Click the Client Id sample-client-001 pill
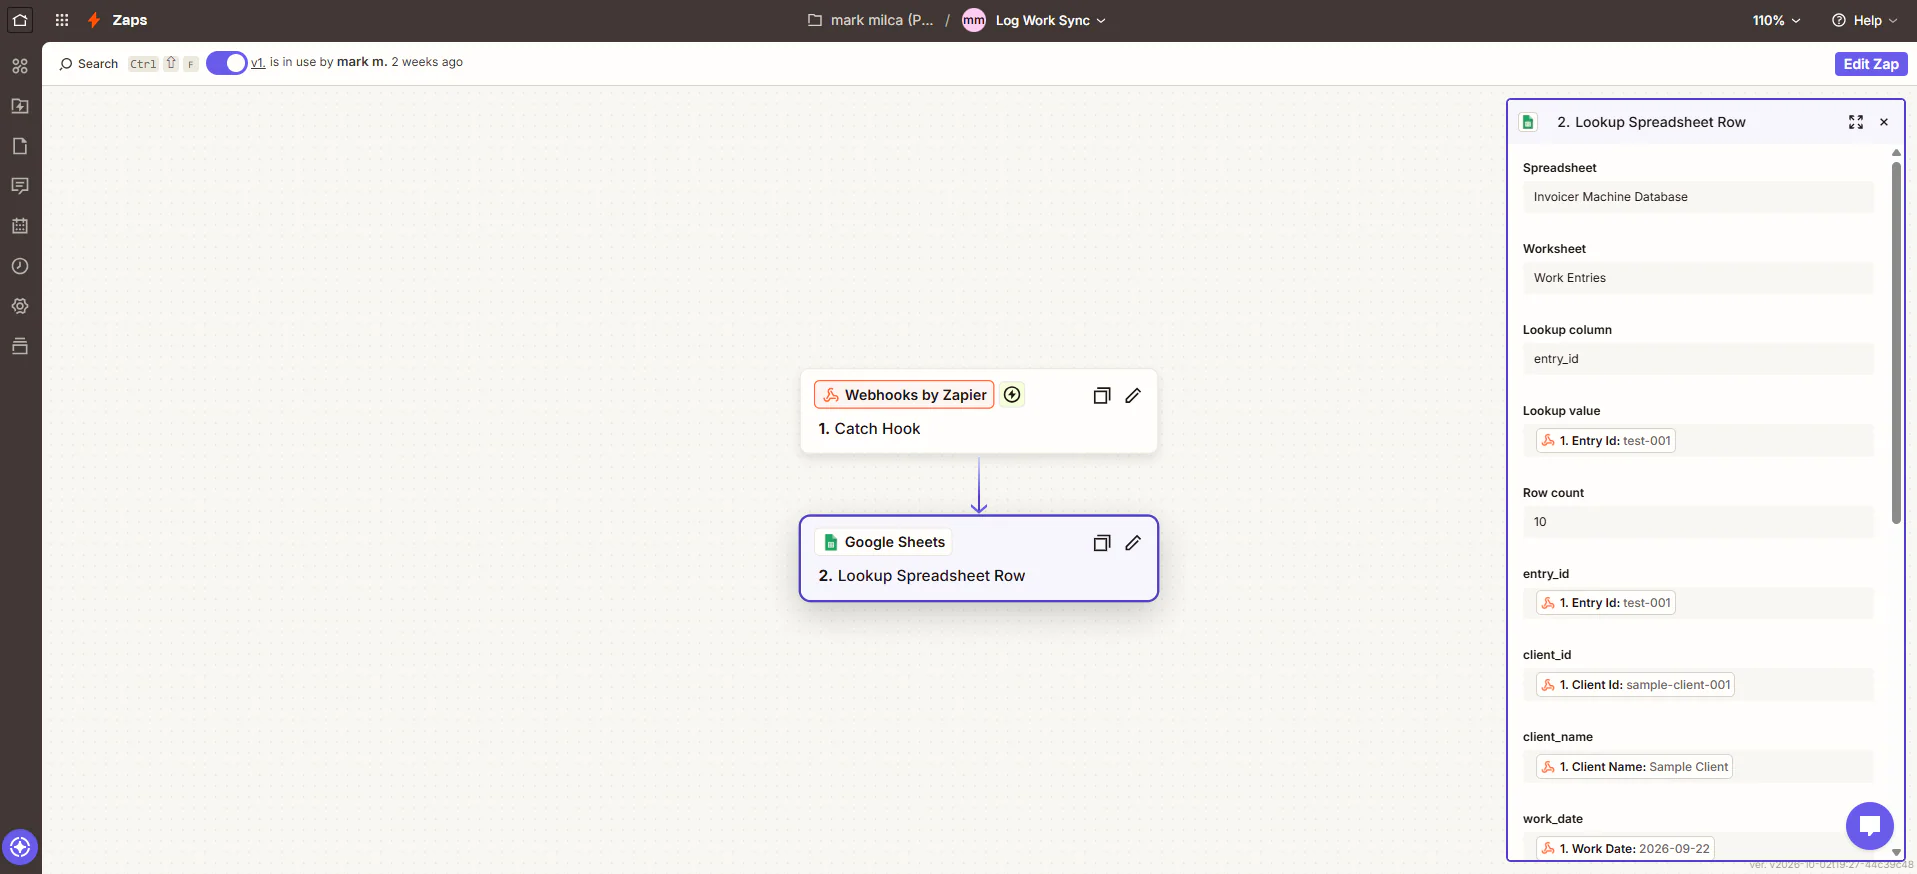 (1635, 685)
